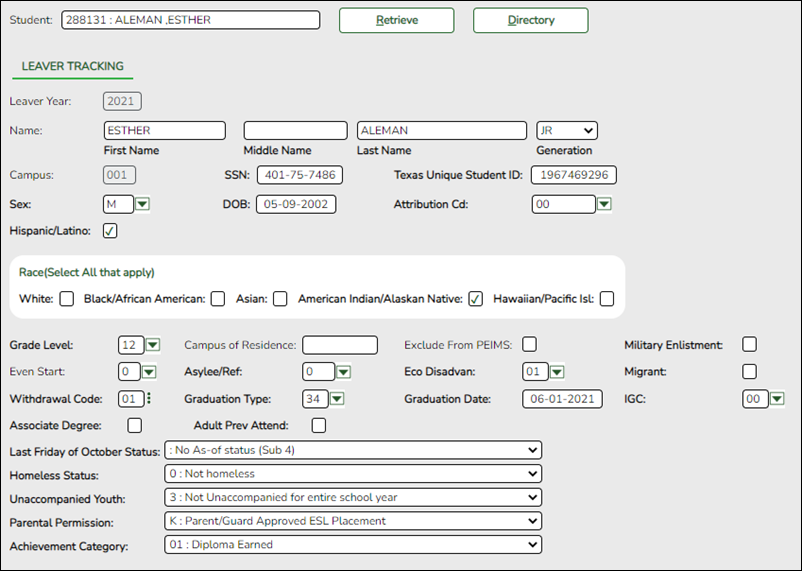Screen dimensions: 802x571
Task: Check the Military Enlistment box
Action: (749, 344)
